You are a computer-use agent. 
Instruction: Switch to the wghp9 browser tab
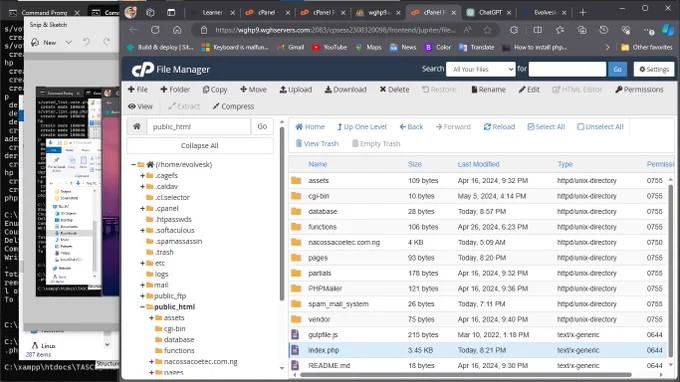pos(379,13)
